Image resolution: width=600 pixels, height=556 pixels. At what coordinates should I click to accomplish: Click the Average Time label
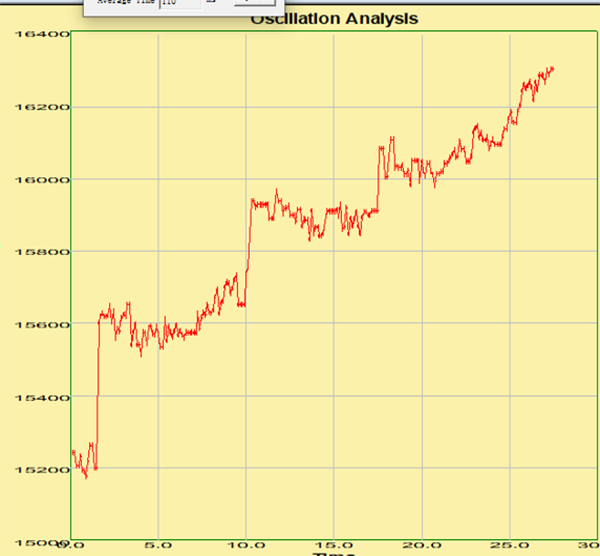tap(125, 4)
